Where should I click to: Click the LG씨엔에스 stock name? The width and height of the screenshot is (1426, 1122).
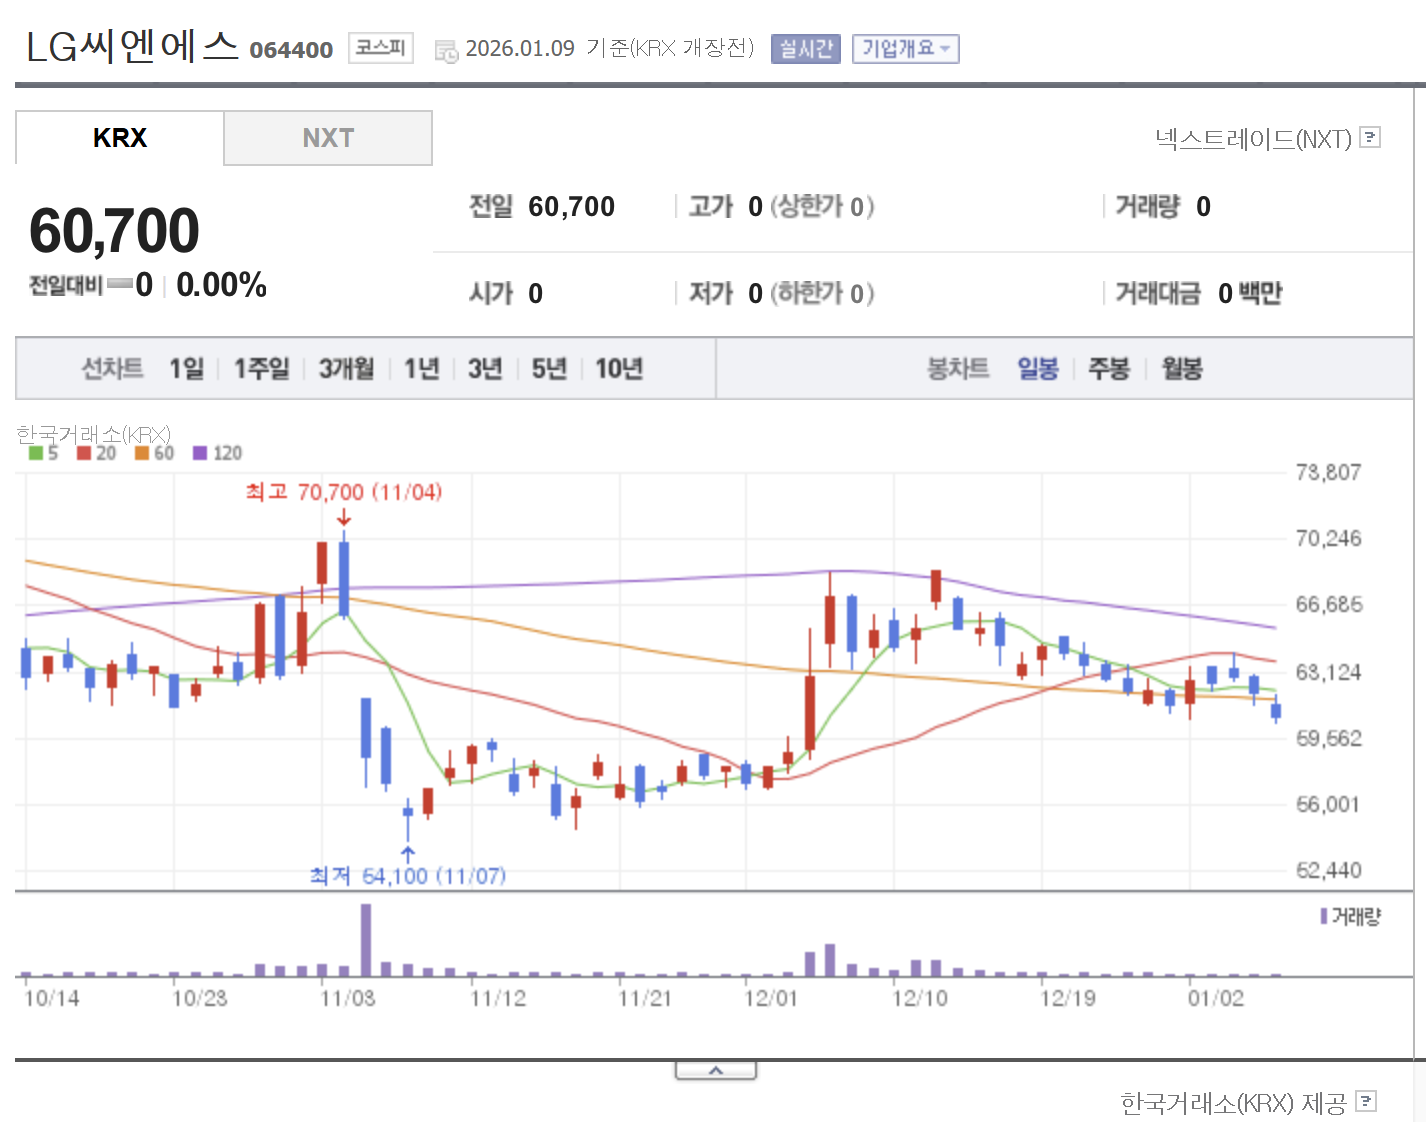click(132, 46)
